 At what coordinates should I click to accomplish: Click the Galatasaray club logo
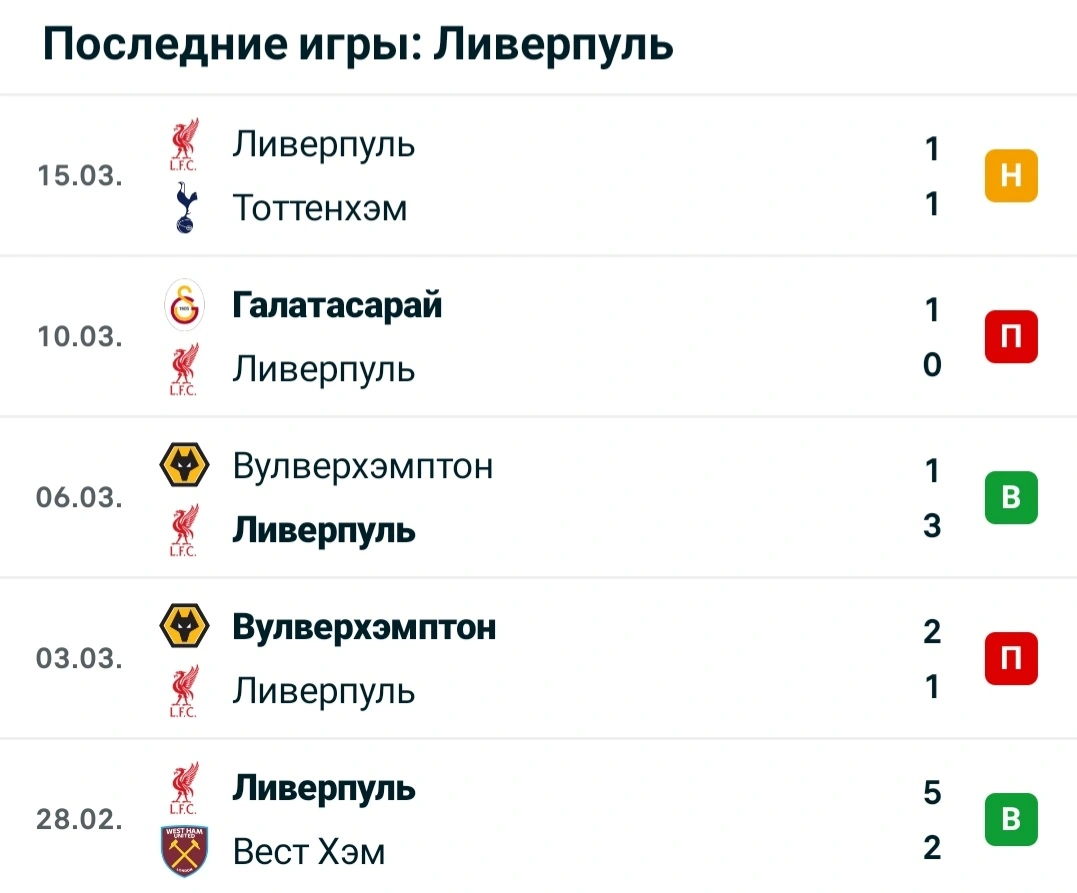[x=184, y=306]
